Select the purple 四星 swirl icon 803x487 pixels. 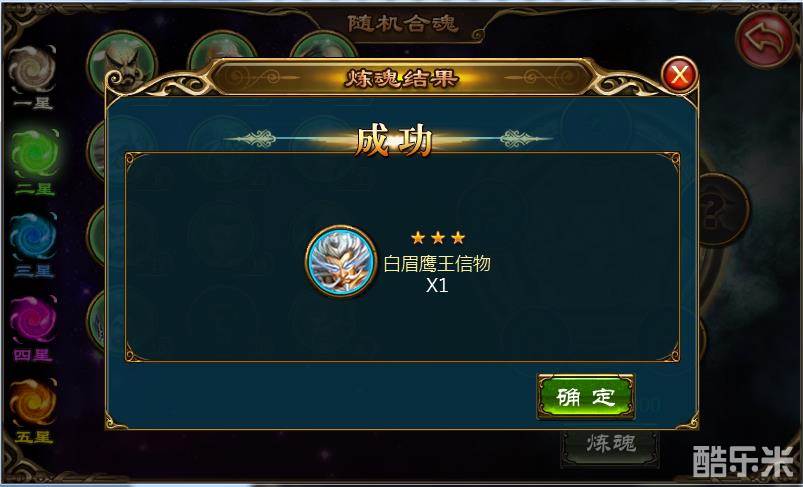[x=34, y=320]
